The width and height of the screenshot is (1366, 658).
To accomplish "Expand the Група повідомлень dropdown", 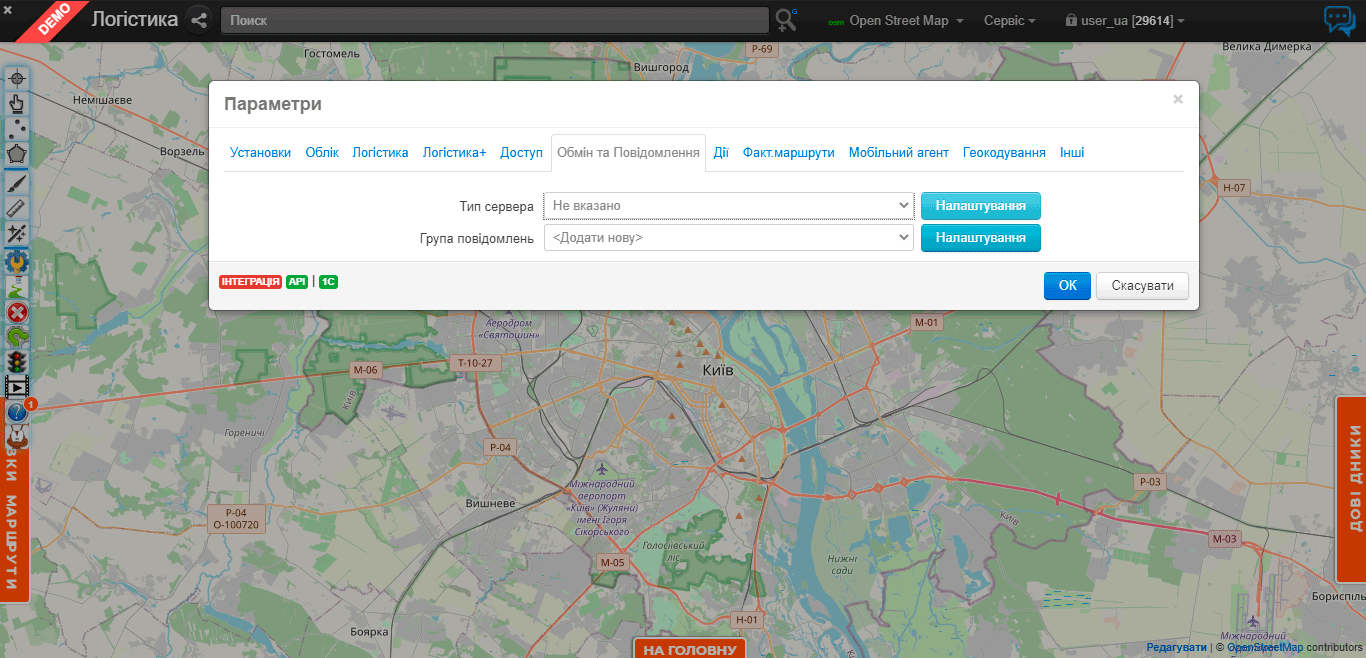I will [x=728, y=238].
